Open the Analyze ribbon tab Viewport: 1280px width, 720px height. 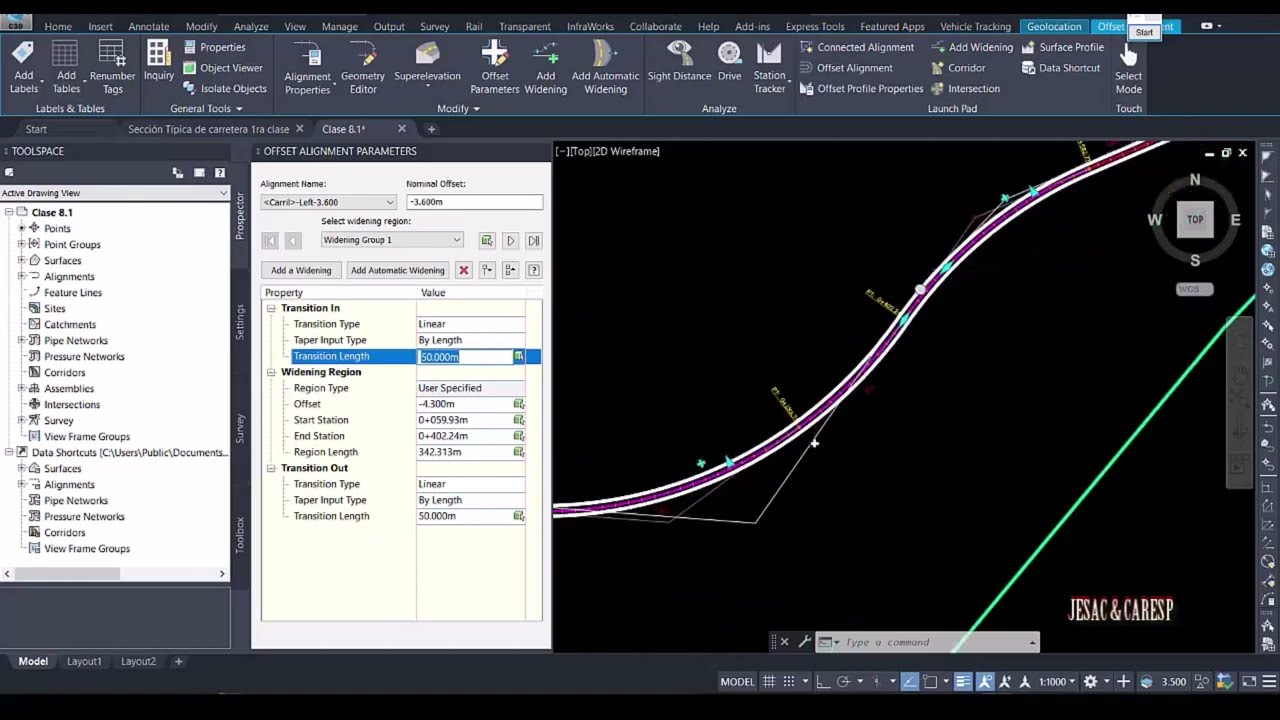251,26
